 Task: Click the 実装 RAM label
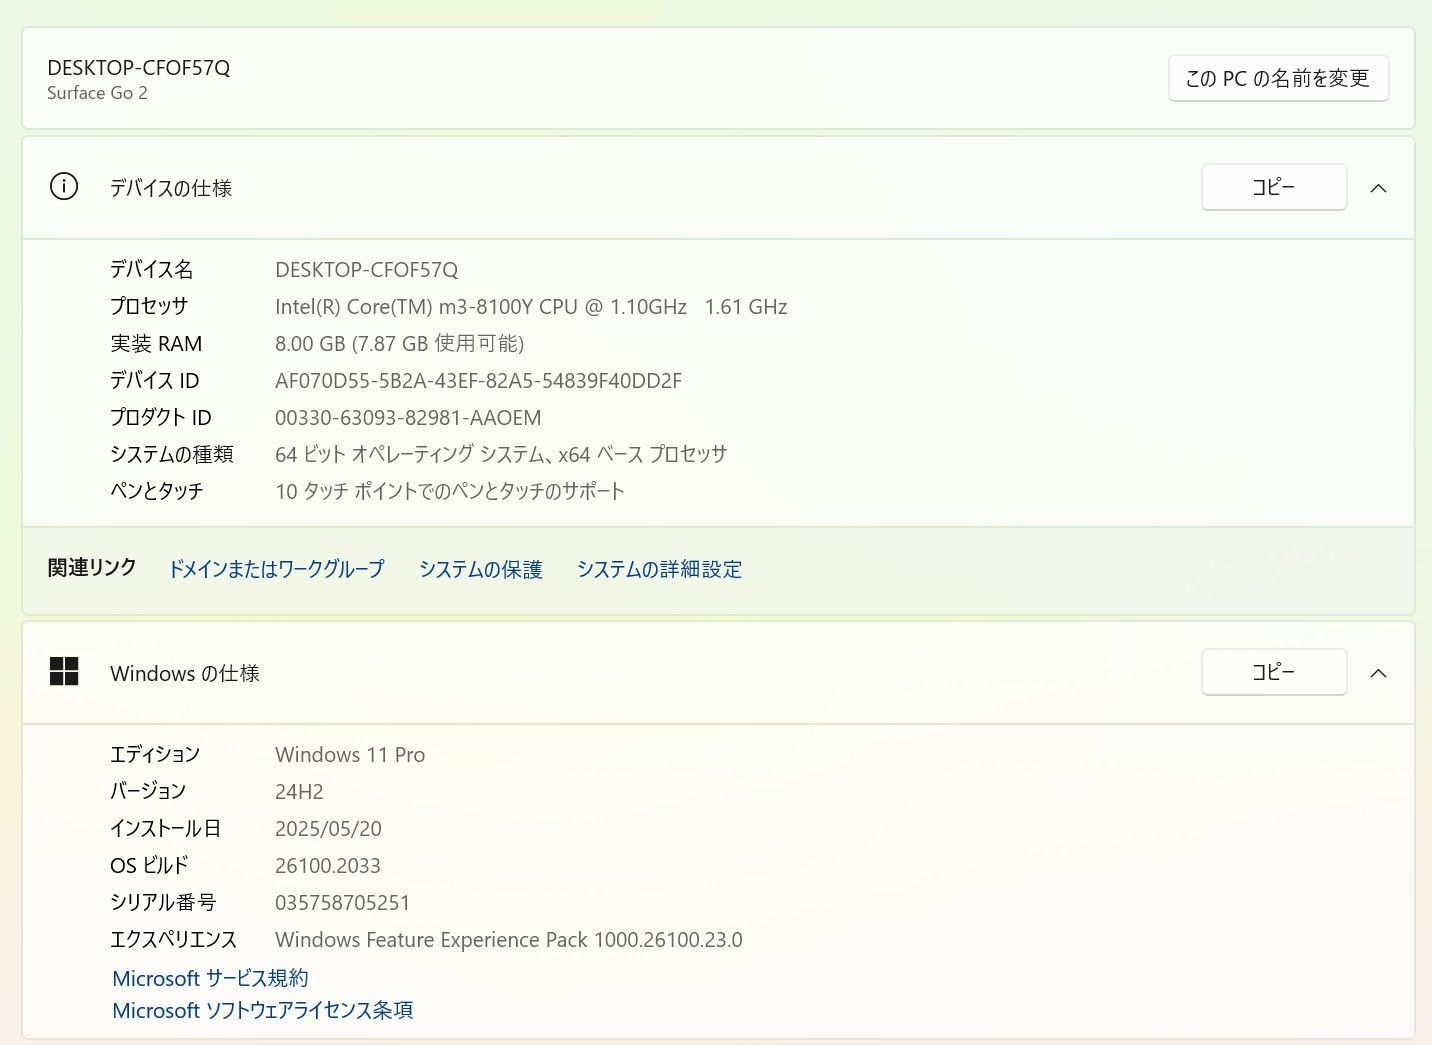point(156,344)
